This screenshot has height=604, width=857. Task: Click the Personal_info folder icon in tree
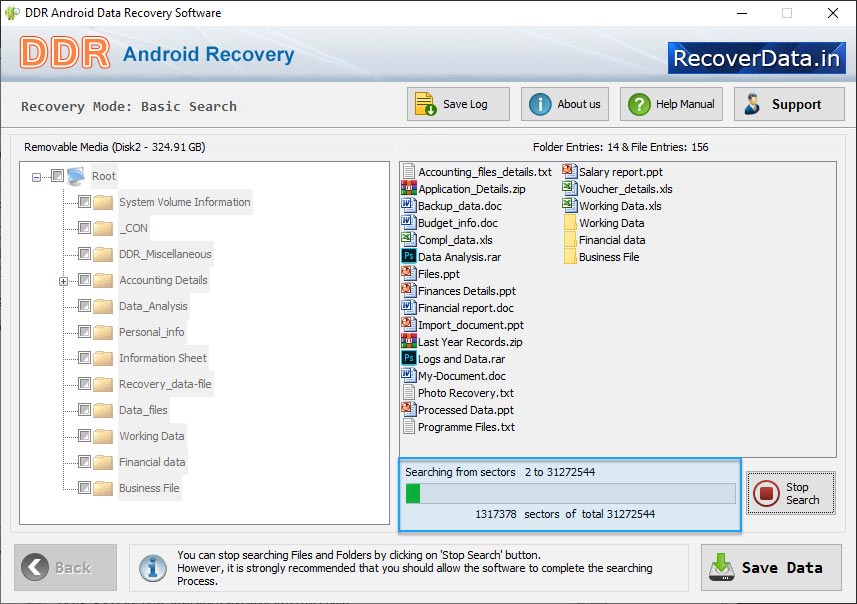coord(103,332)
